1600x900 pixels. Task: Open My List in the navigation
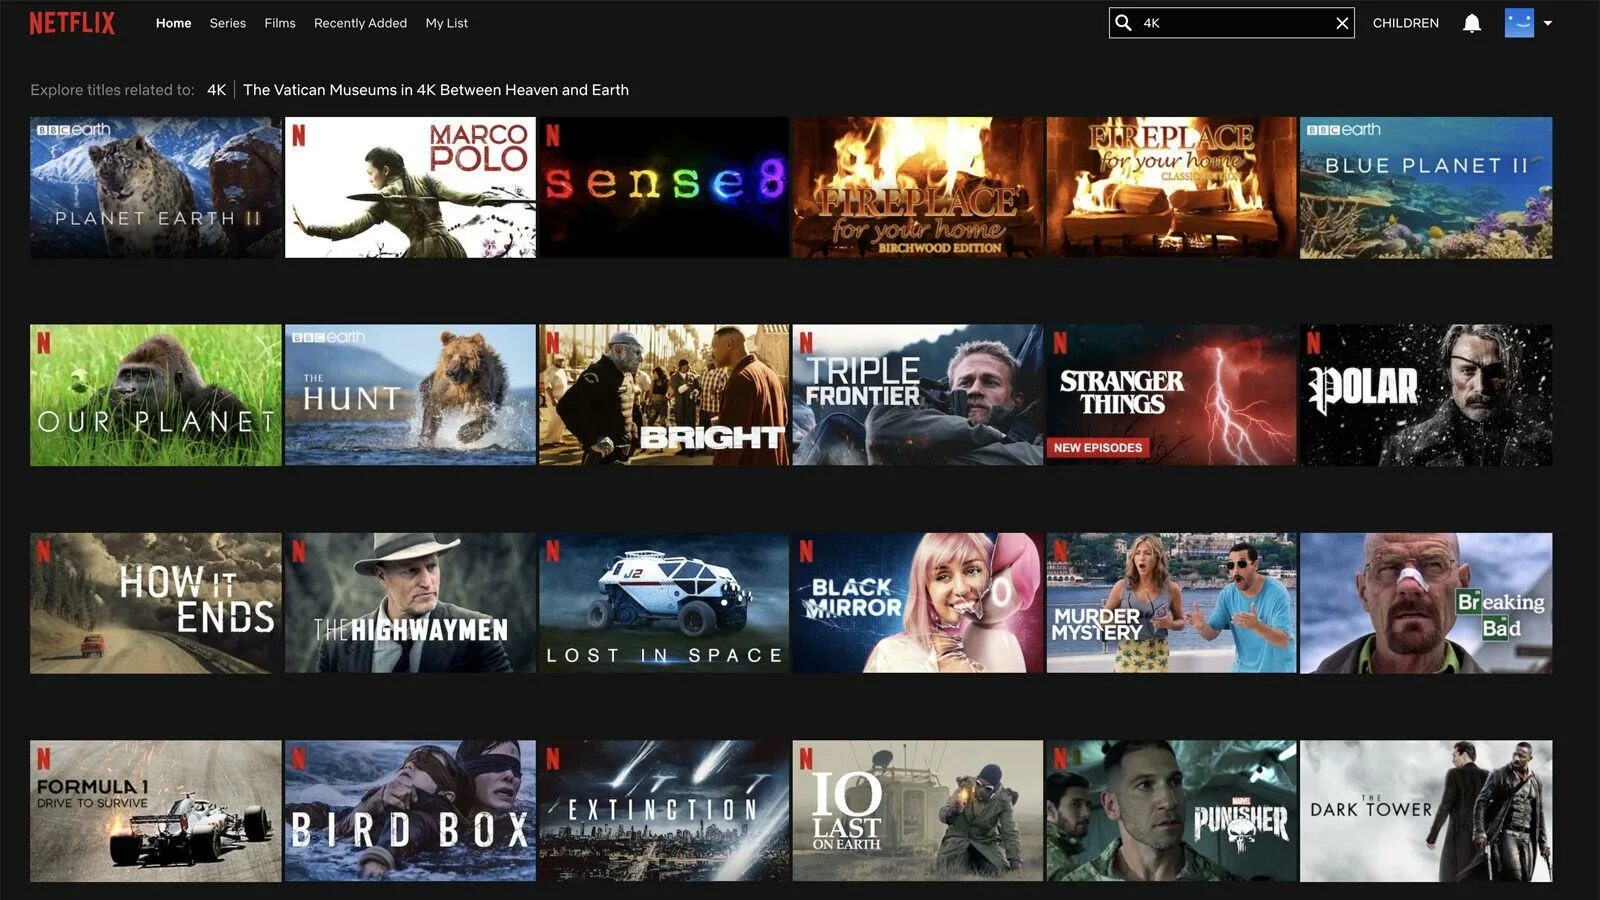coord(446,23)
